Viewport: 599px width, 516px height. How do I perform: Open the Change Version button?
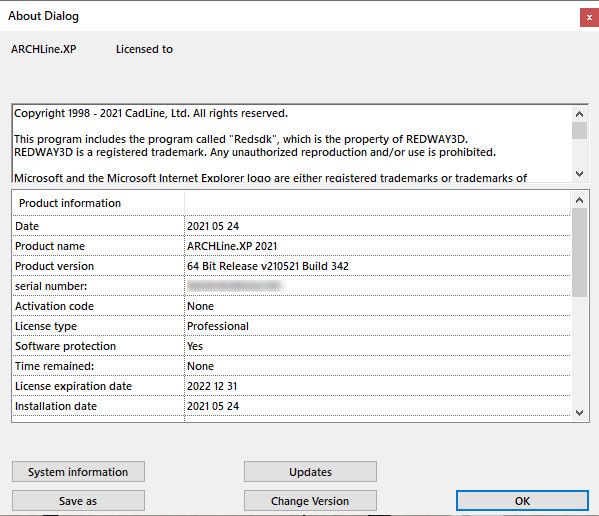[x=310, y=501]
